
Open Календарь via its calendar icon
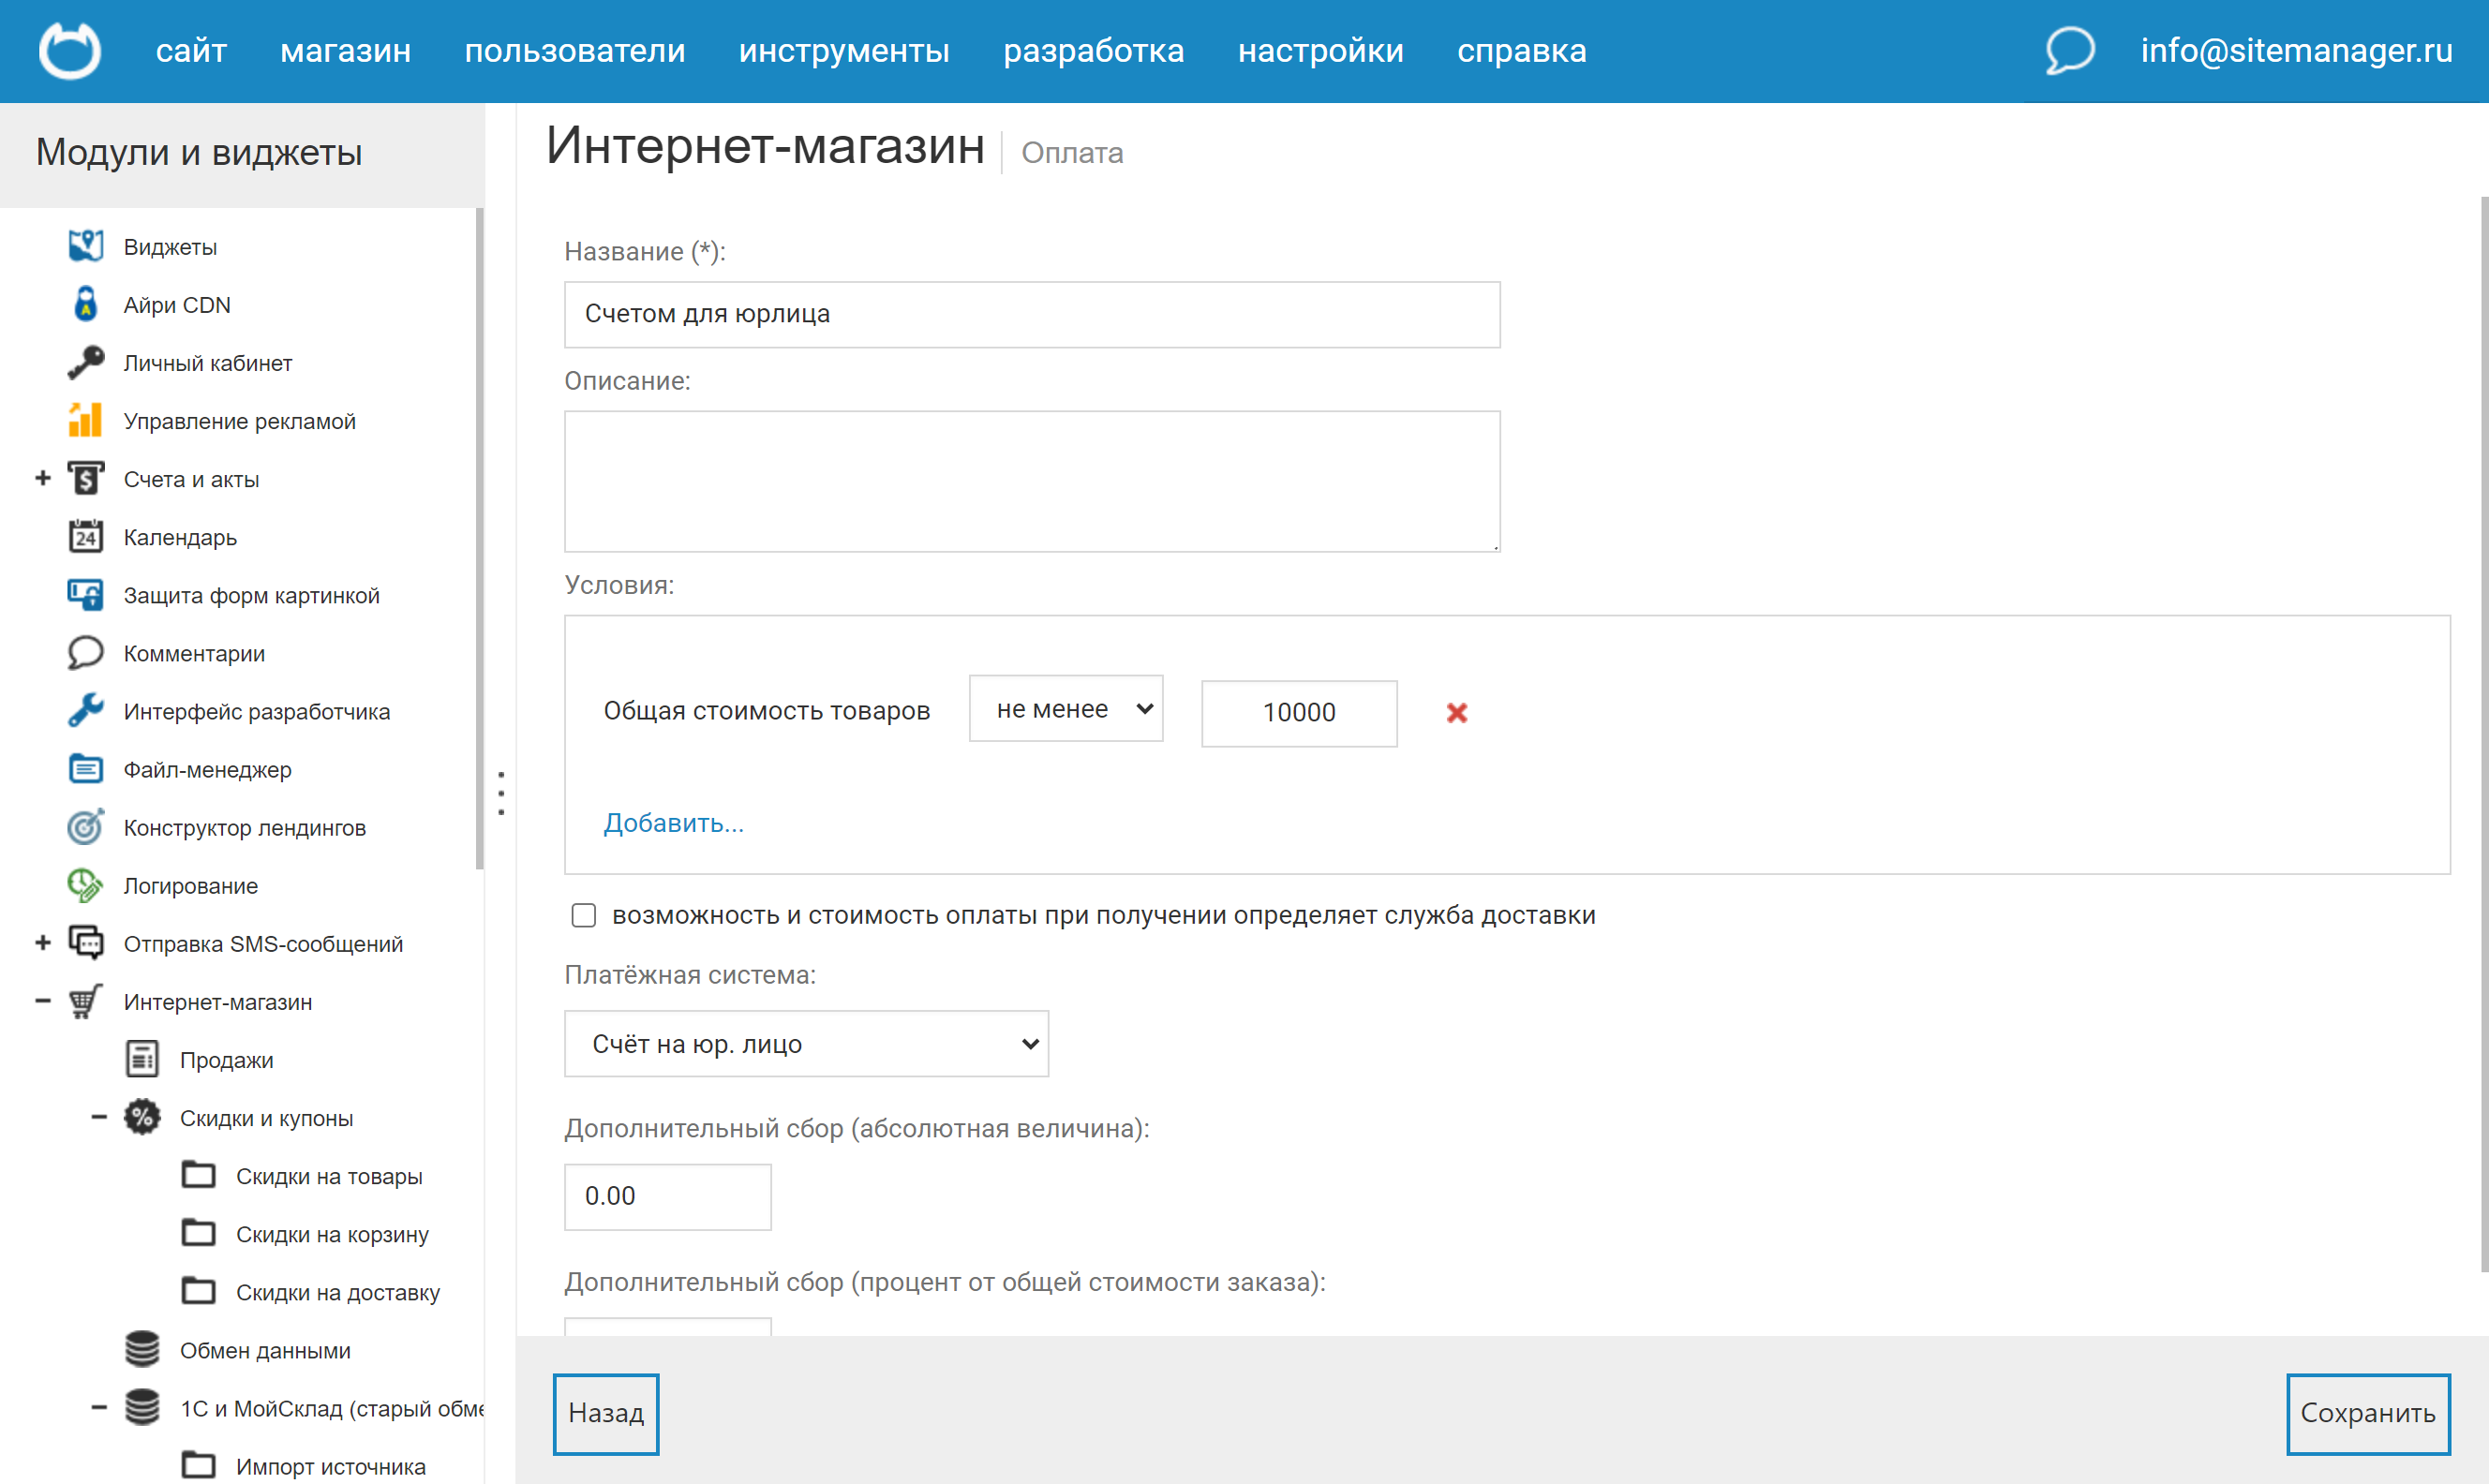click(86, 537)
